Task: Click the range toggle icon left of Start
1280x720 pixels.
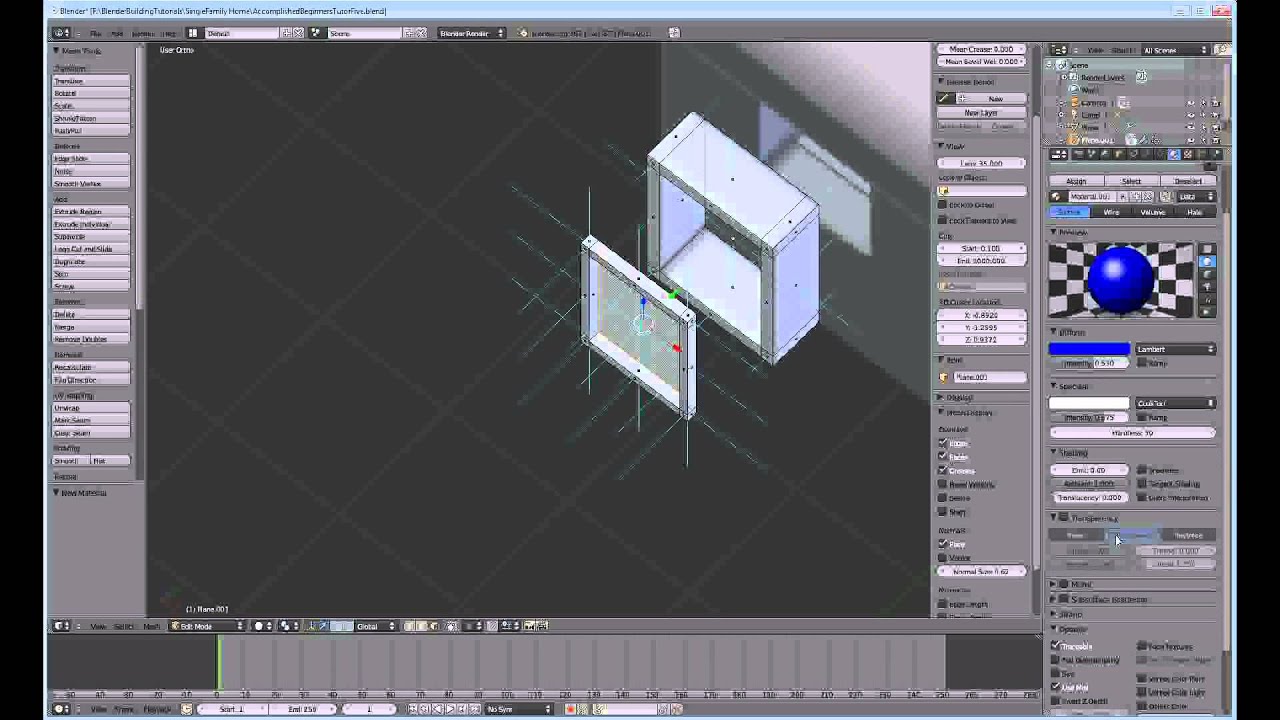Action: click(x=187, y=709)
